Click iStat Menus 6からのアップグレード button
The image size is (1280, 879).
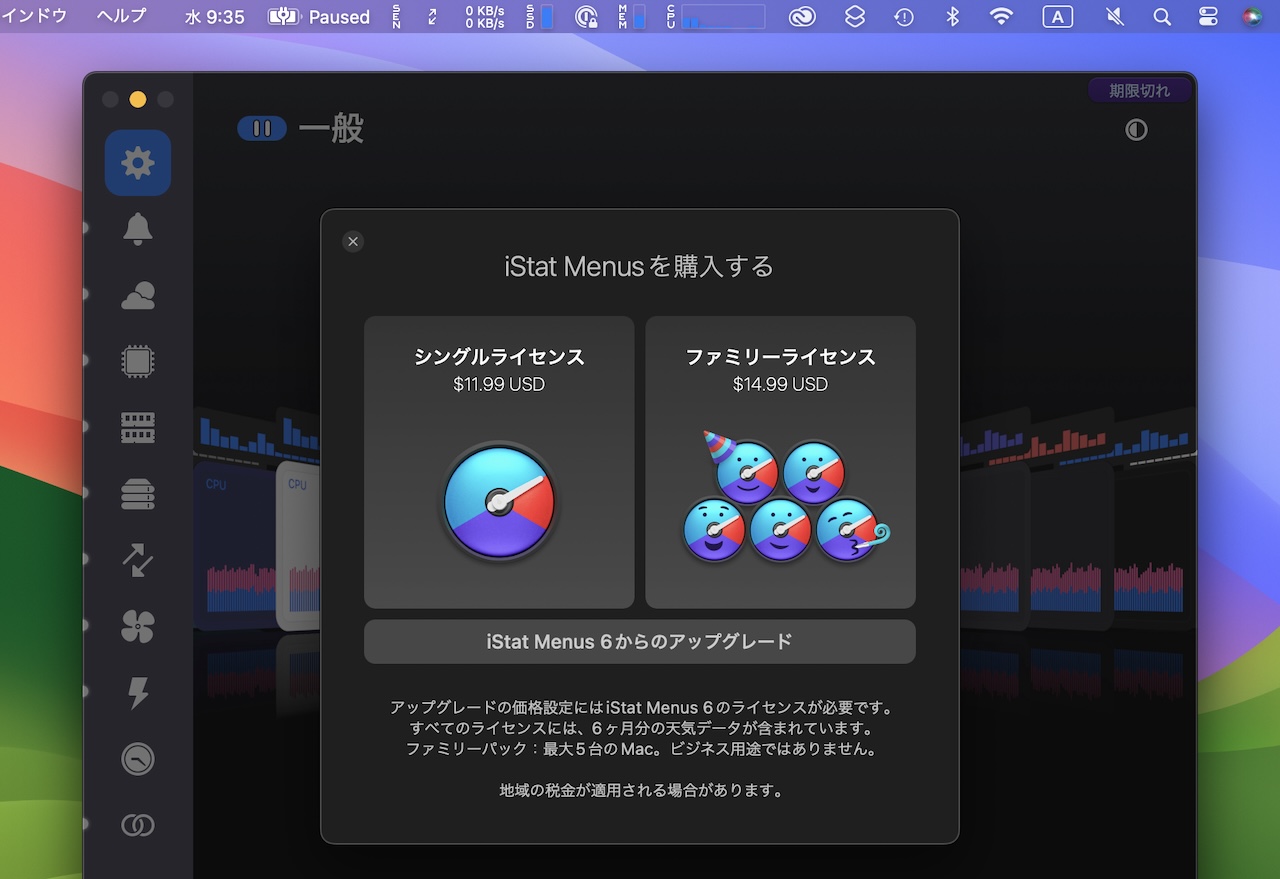640,642
